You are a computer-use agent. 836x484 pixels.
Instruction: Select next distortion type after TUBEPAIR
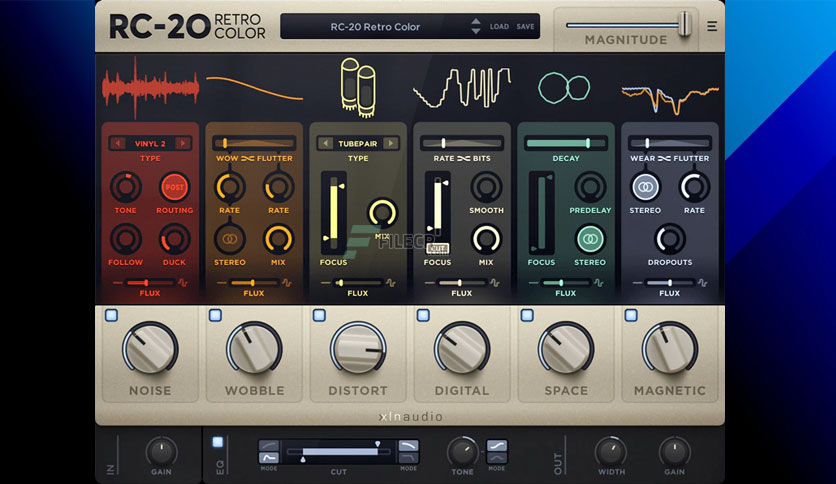pos(391,143)
